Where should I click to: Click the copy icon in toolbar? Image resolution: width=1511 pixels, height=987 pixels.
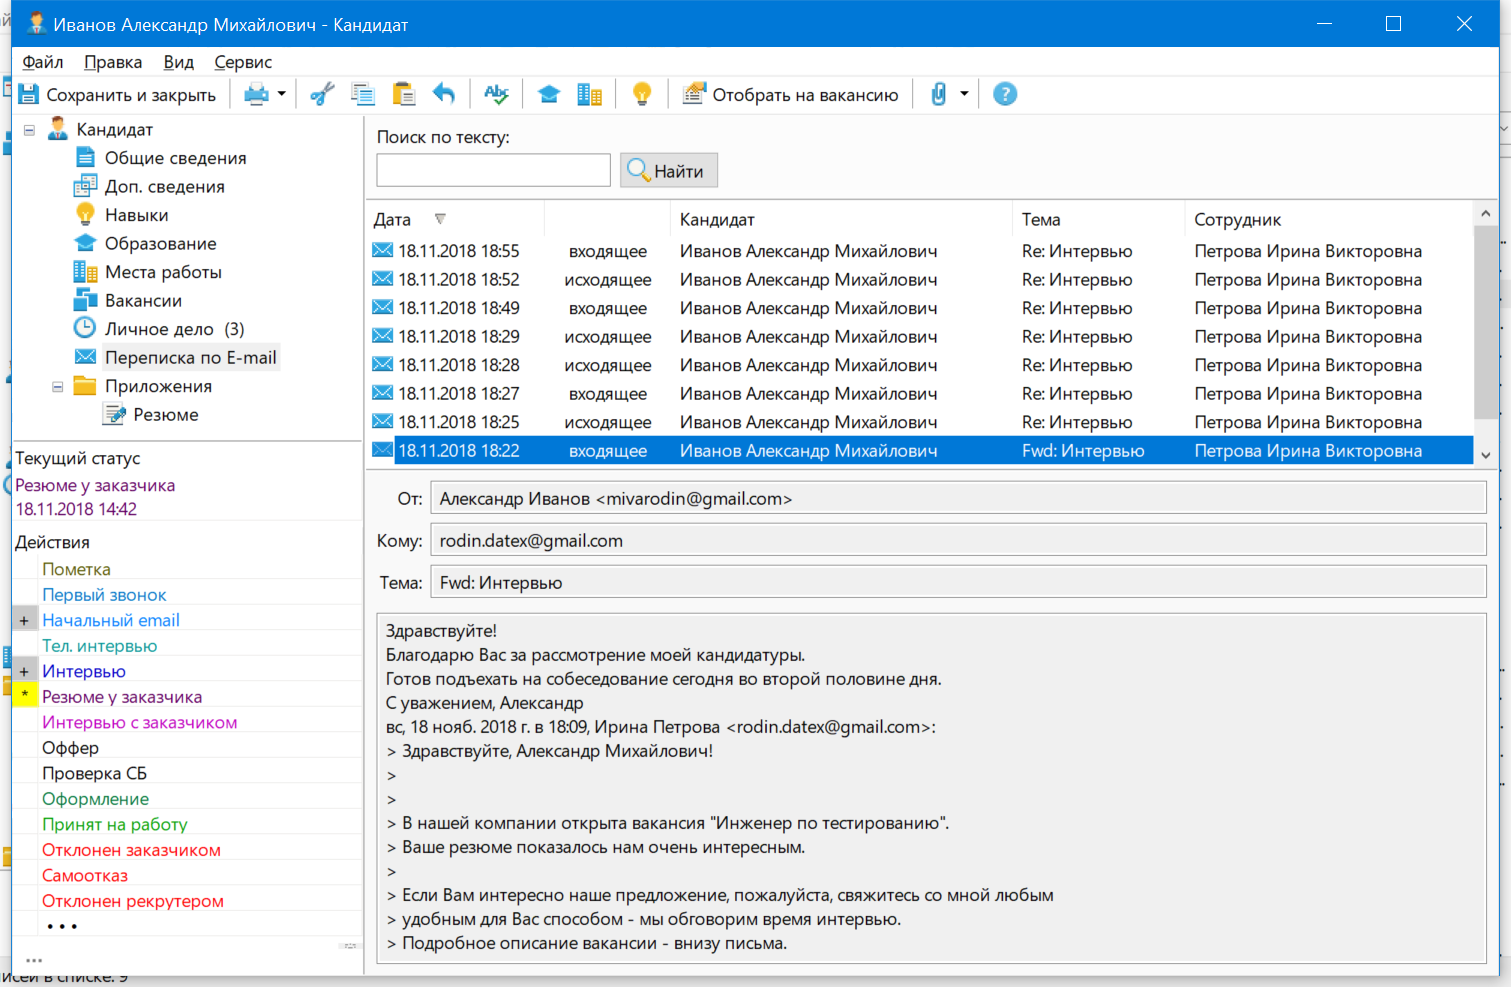(x=362, y=95)
